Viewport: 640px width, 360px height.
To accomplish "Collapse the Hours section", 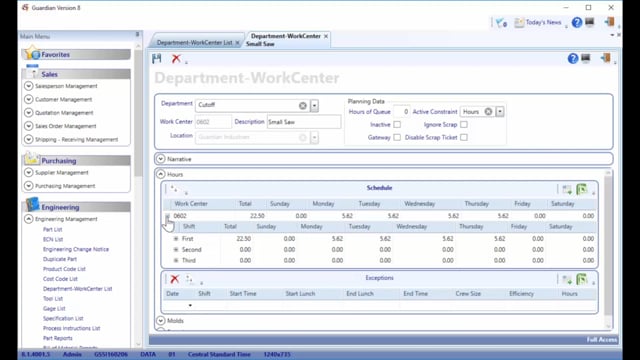I will (x=161, y=174).
